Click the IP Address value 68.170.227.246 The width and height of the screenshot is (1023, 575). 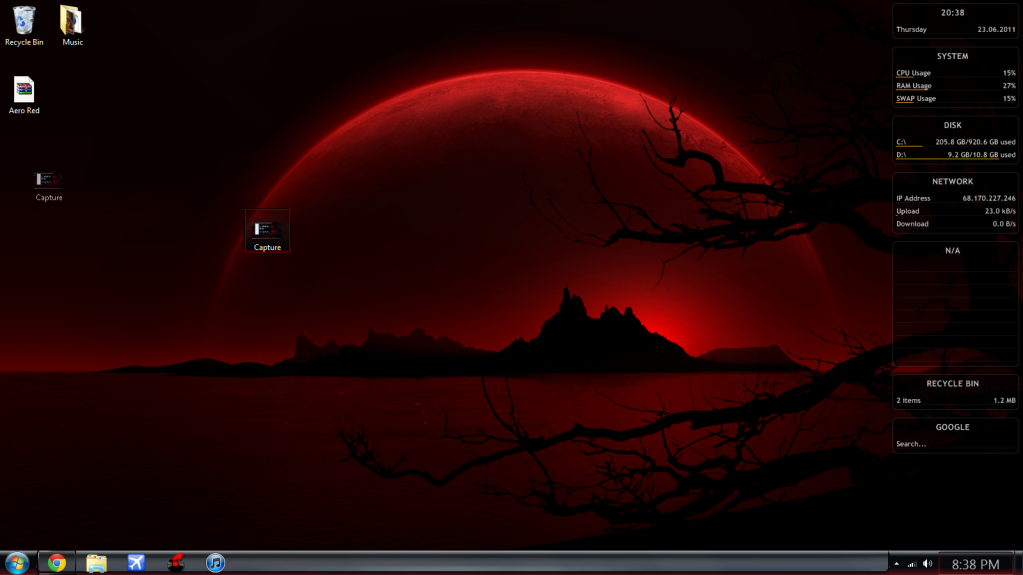[x=988, y=198]
